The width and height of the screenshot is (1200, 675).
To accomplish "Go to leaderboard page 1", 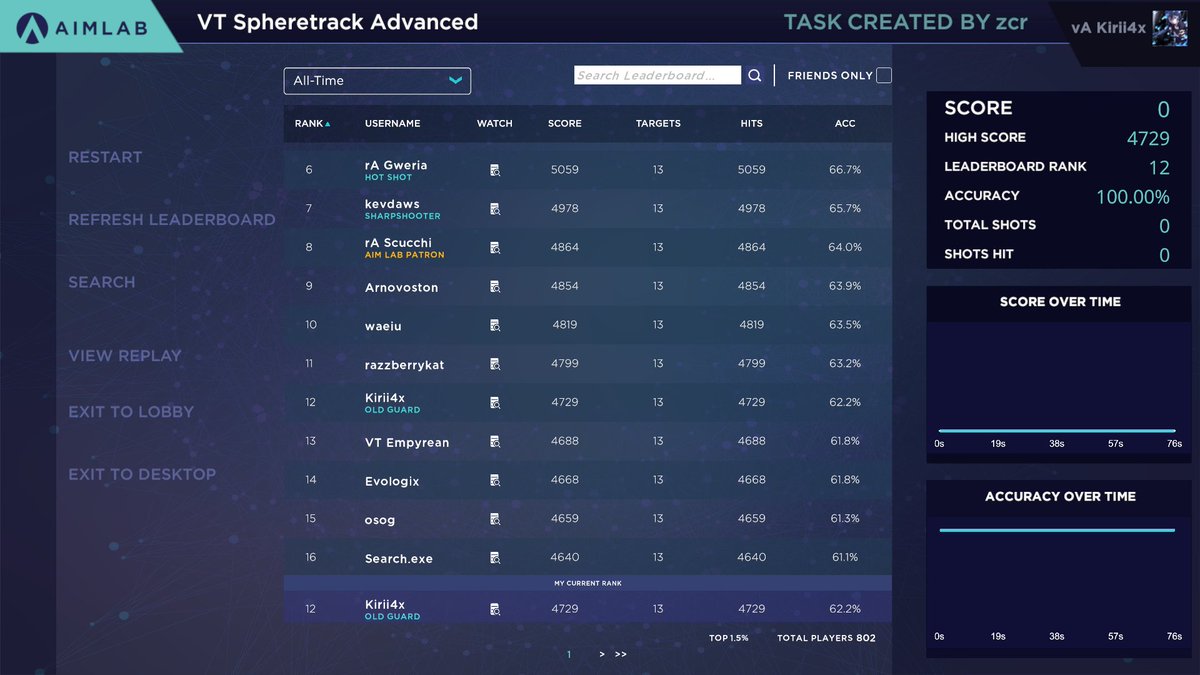I will (x=569, y=655).
